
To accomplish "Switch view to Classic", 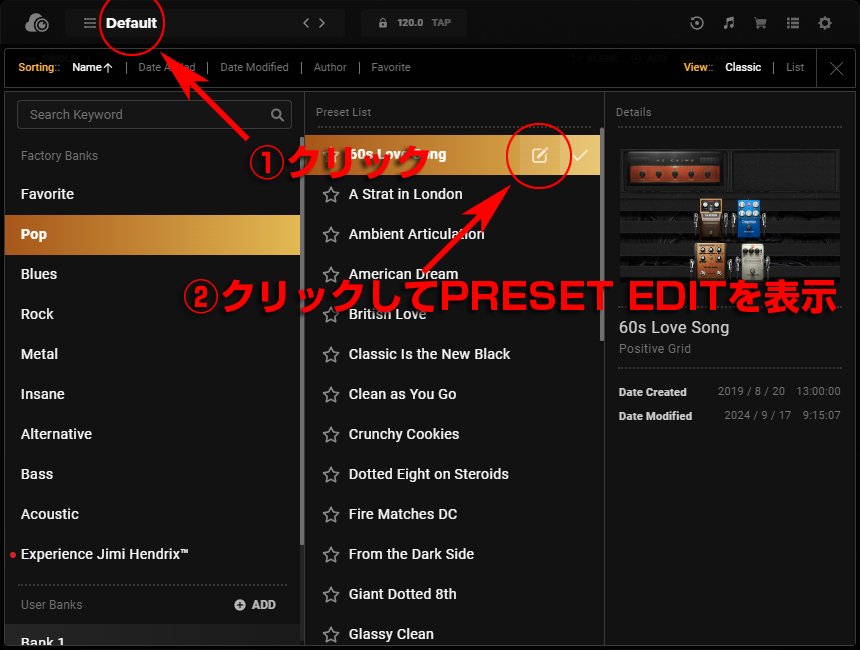I will point(743,67).
